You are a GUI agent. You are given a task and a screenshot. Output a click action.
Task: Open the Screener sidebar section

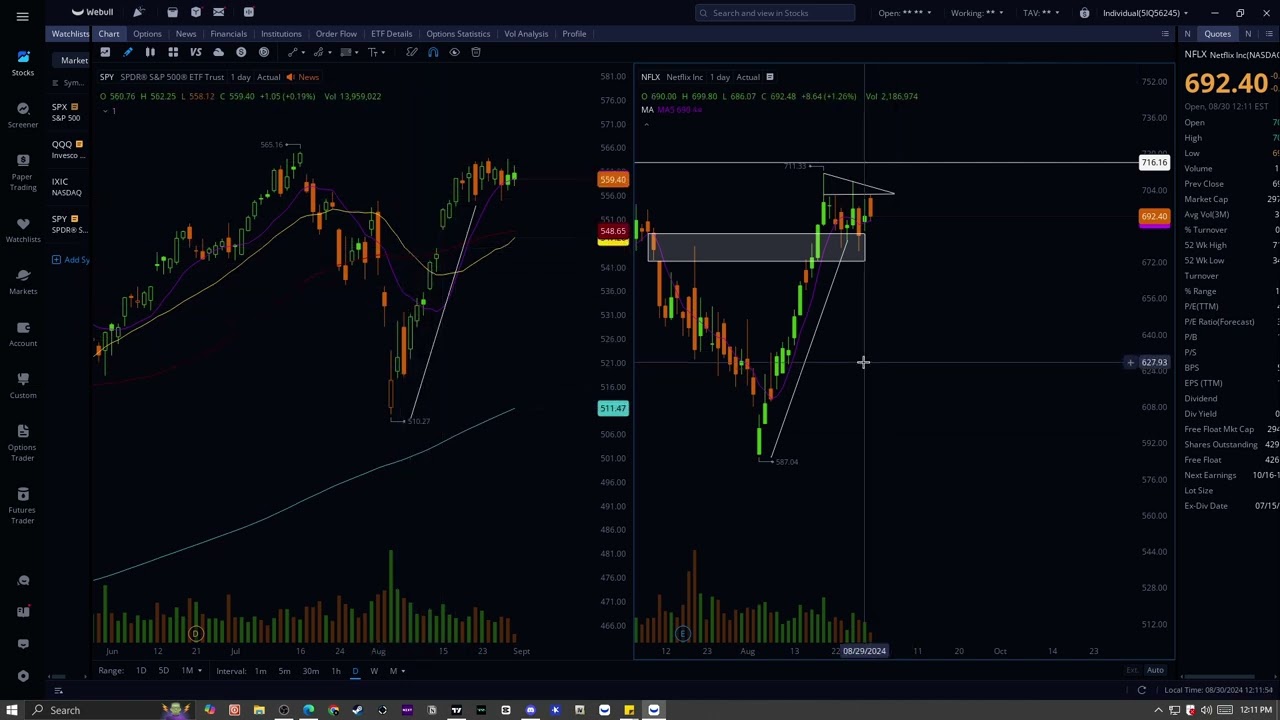tap(22, 115)
